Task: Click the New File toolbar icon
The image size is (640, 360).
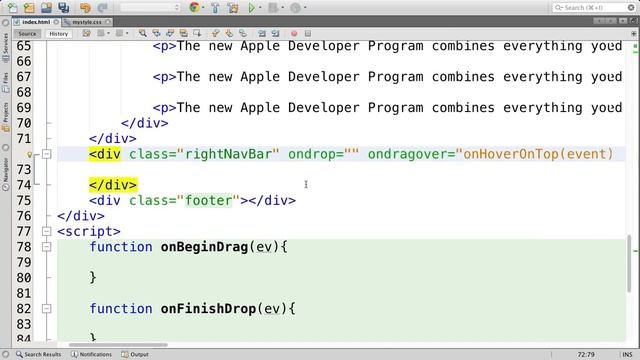Action: (12, 7)
